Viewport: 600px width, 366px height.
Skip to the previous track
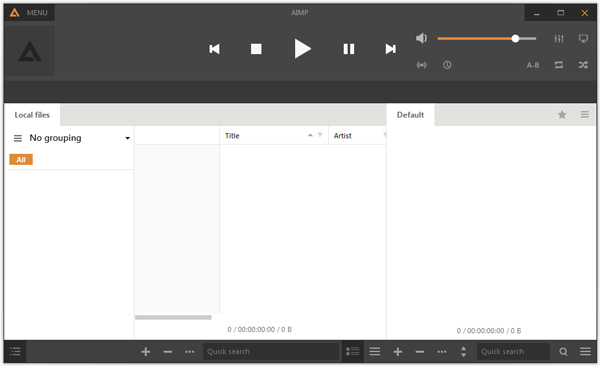click(x=214, y=49)
